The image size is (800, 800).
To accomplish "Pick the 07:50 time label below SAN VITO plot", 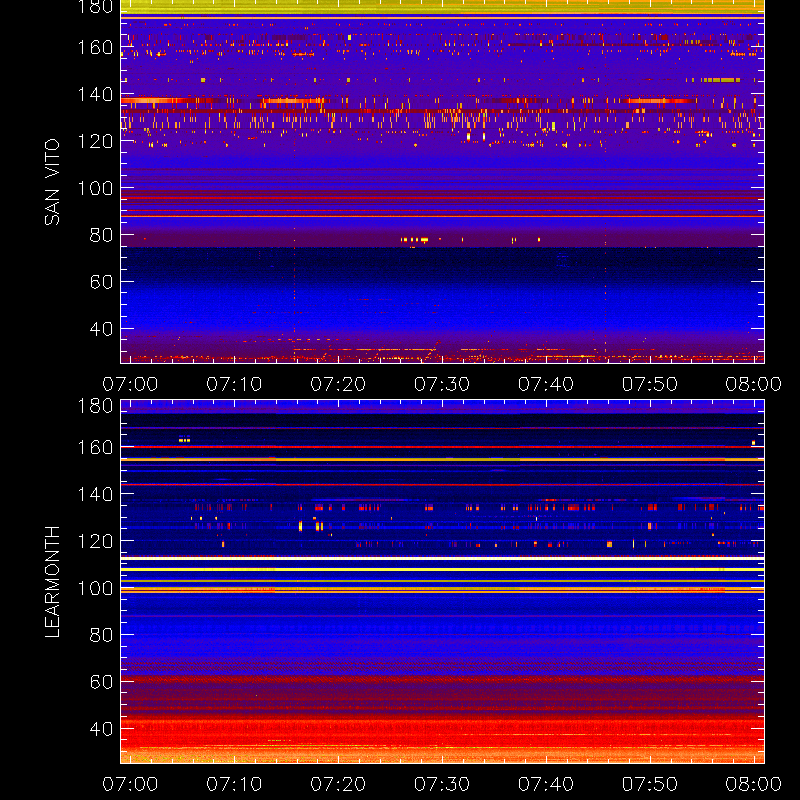I will 650,384.
